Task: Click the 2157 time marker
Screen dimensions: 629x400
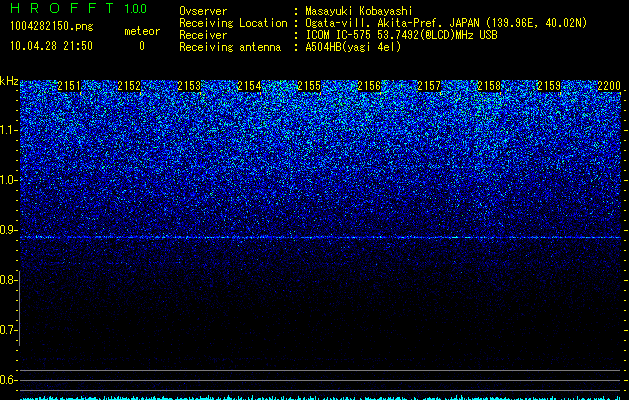Action: pyautogui.click(x=429, y=86)
